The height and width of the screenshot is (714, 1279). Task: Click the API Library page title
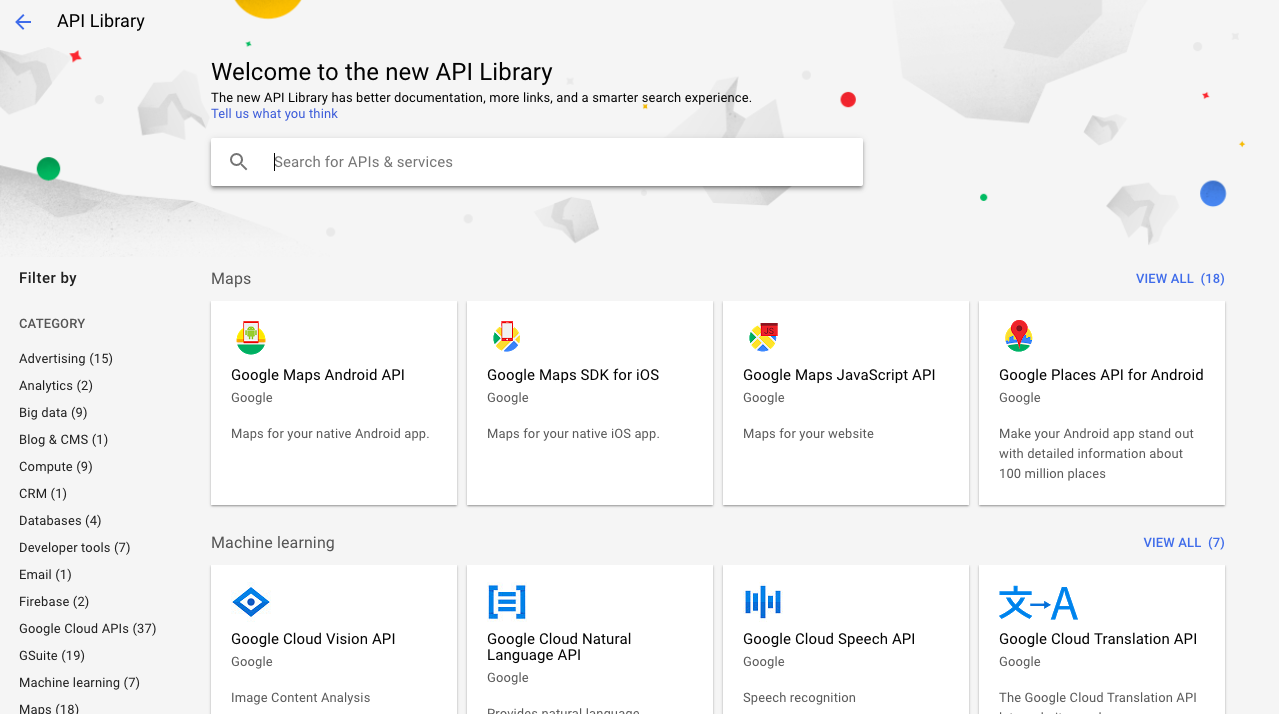tap(101, 21)
